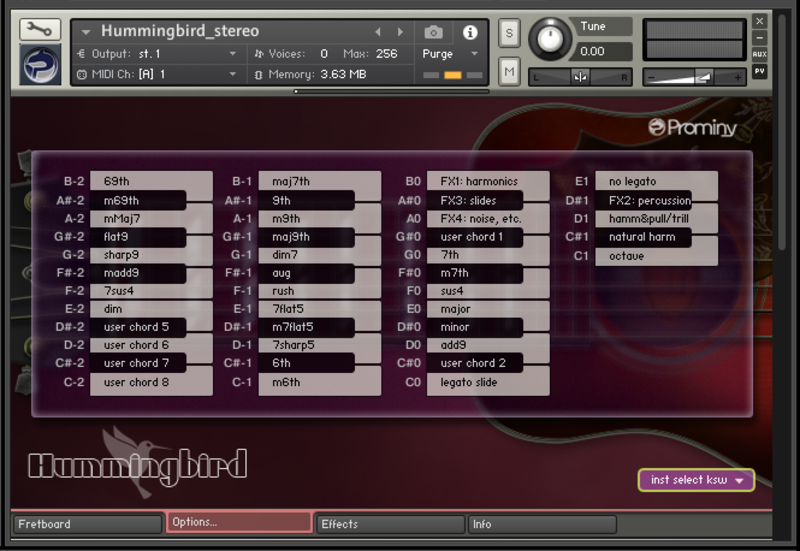Viewport: 800px width, 551px height.
Task: Switch to the Effects tab
Action: pyautogui.click(x=390, y=524)
